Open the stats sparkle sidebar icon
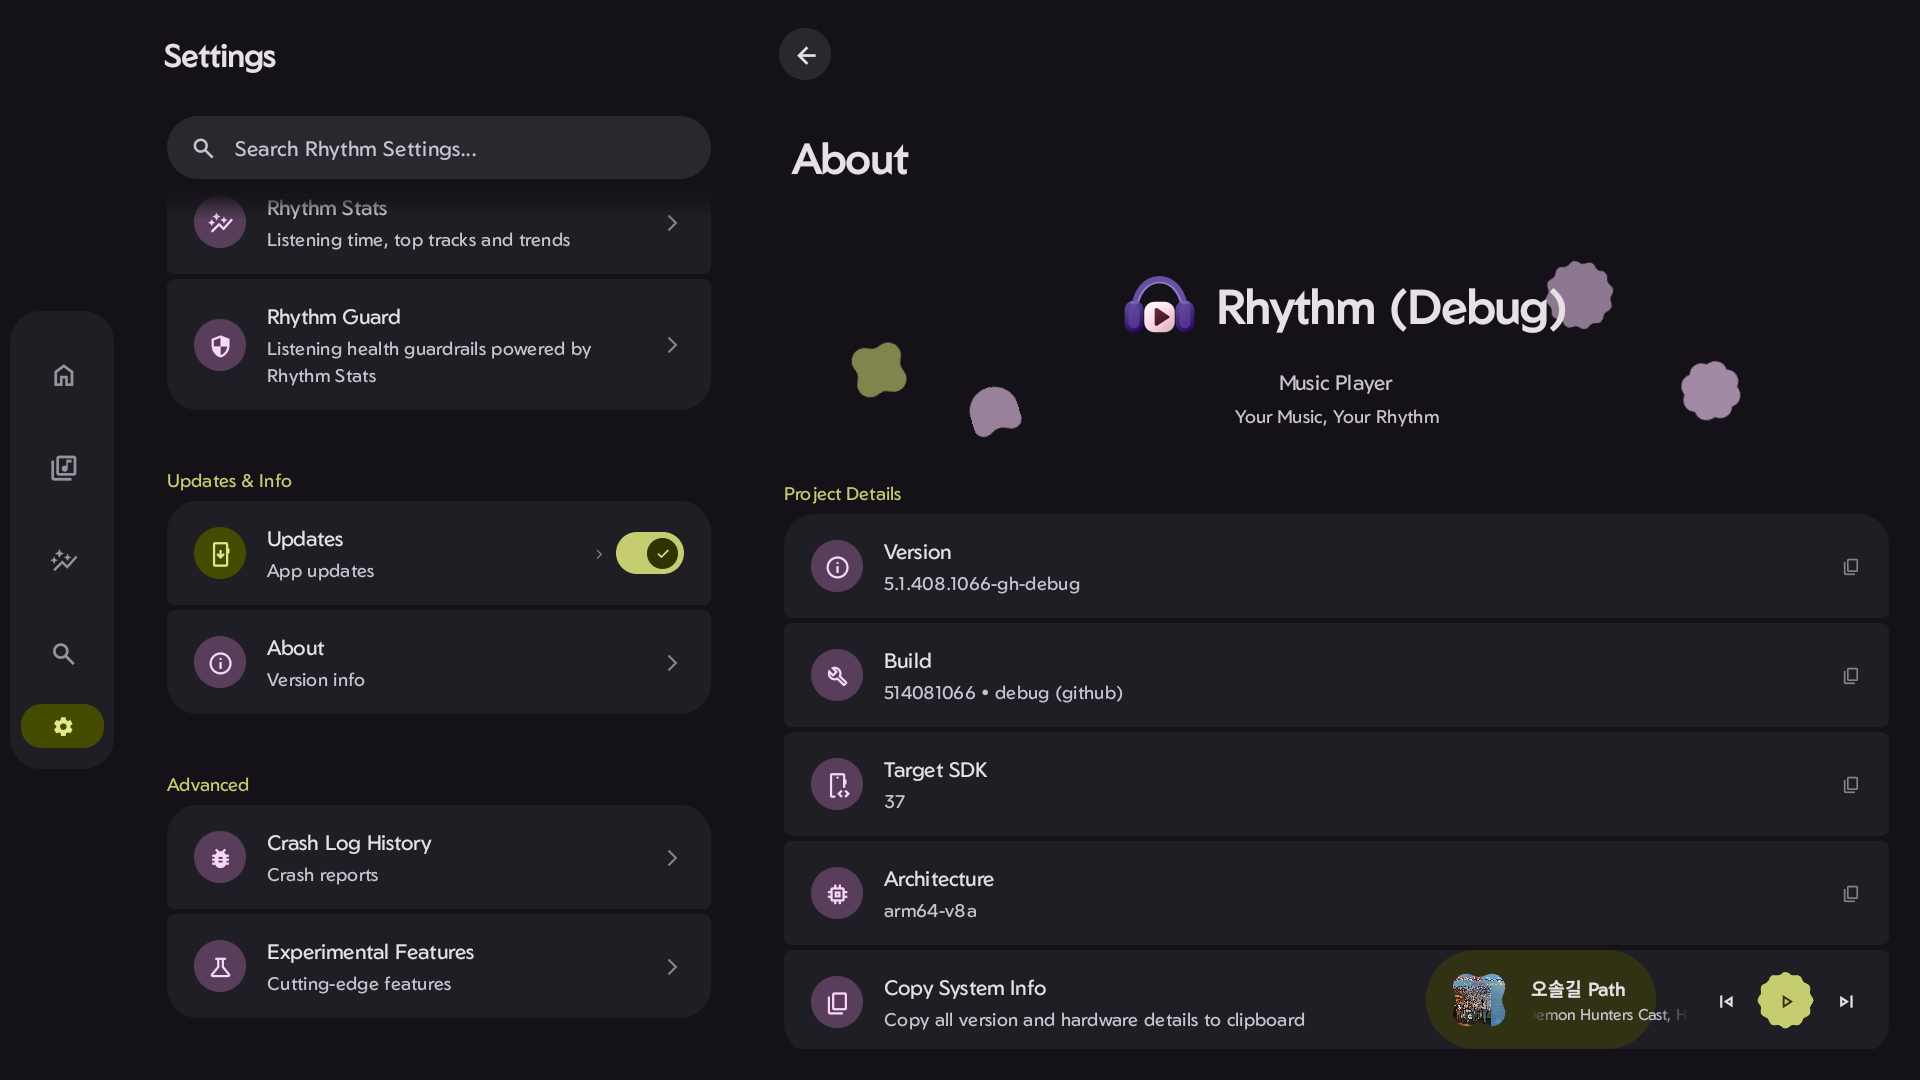The height and width of the screenshot is (1080, 1920). (x=63, y=560)
